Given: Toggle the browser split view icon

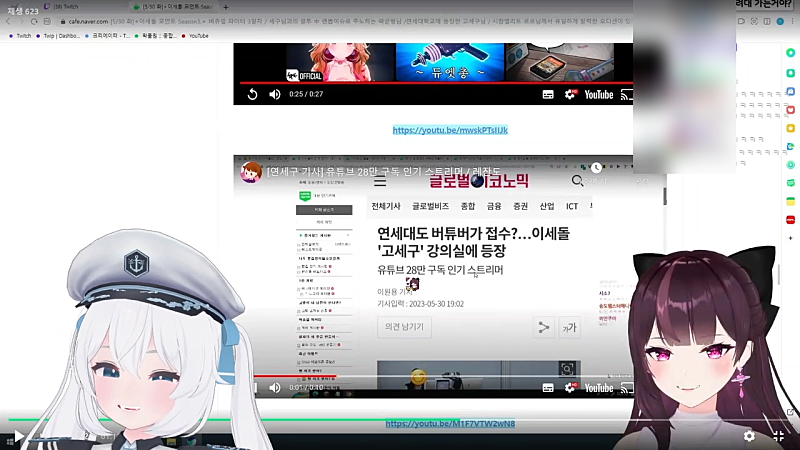Looking at the screenshot, I should pyautogui.click(x=767, y=21).
